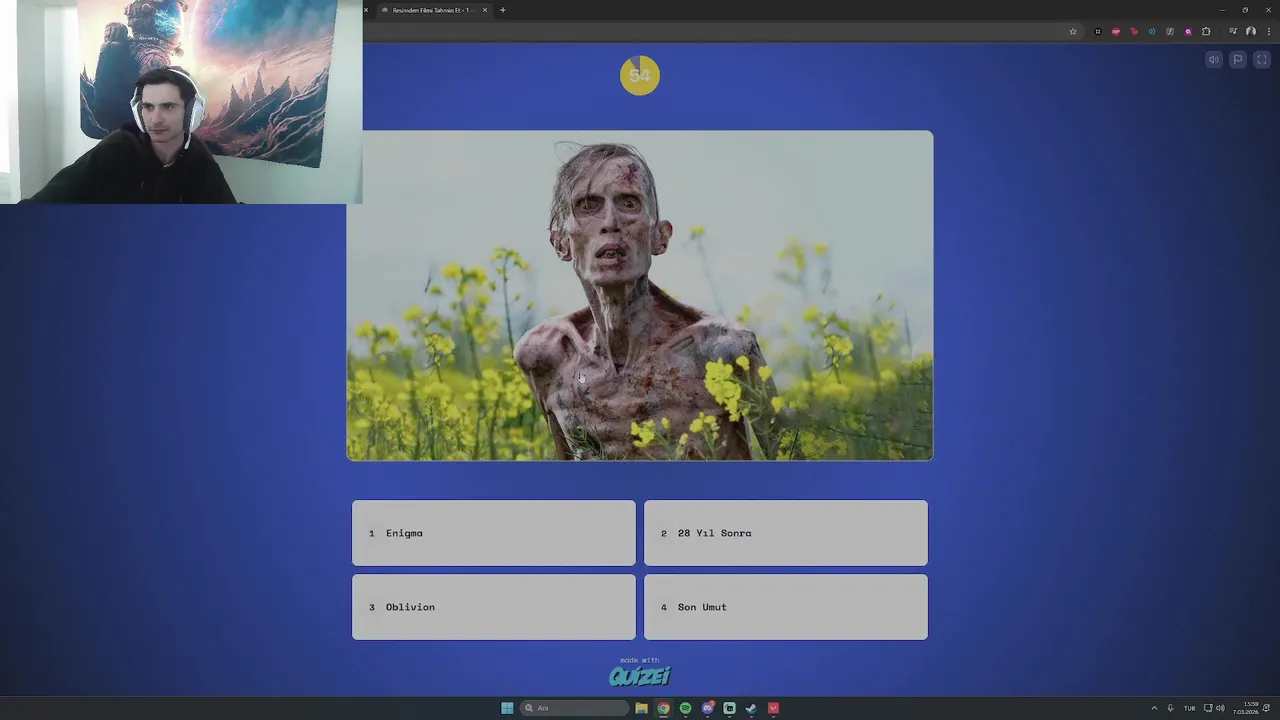1280x720 pixels.
Task: Click the microphone tray icon
Action: click(1170, 708)
